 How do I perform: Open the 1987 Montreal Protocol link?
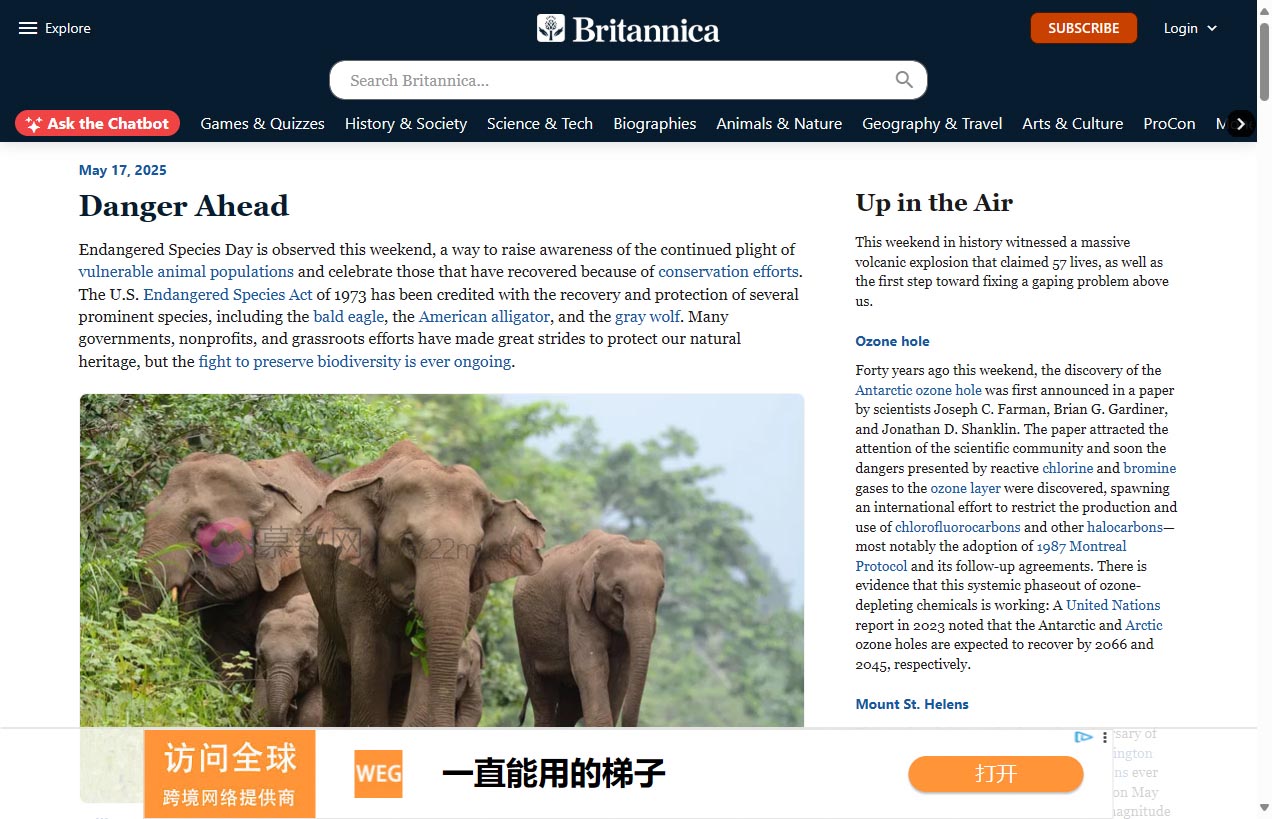(x=991, y=556)
